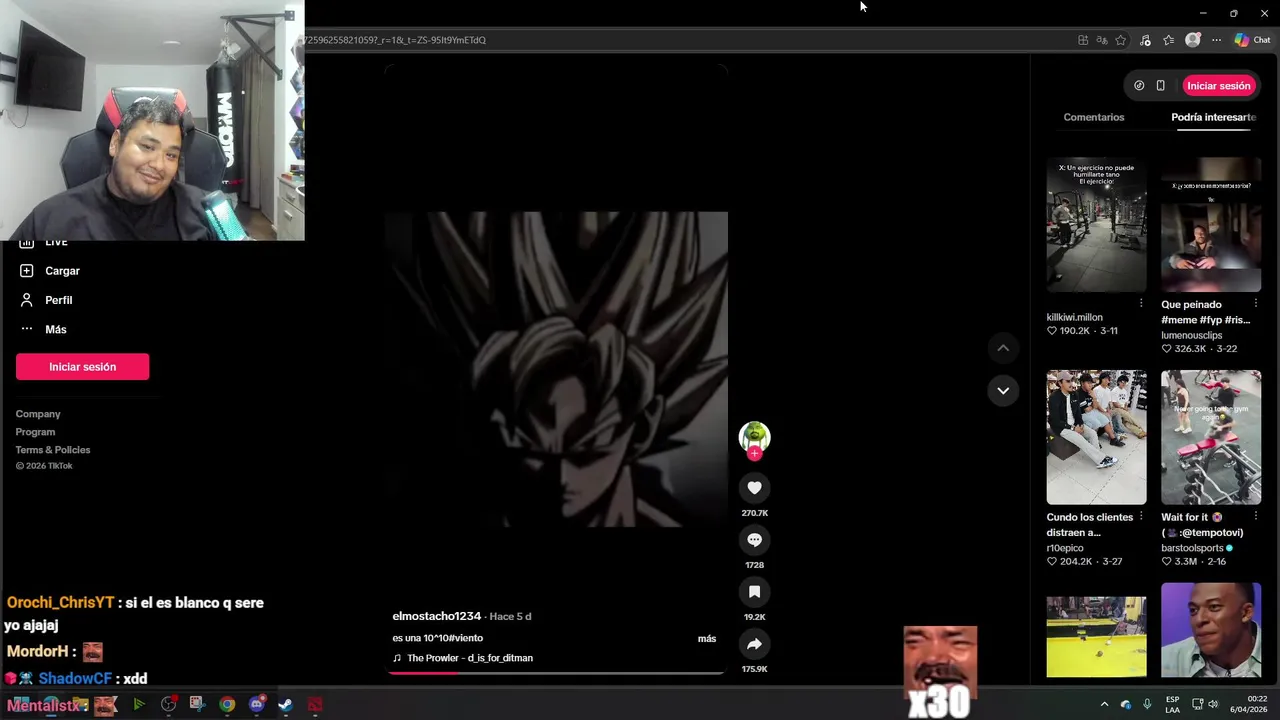The image size is (1280, 720).
Task: Follow the creator via the red plus badge
Action: point(754,454)
